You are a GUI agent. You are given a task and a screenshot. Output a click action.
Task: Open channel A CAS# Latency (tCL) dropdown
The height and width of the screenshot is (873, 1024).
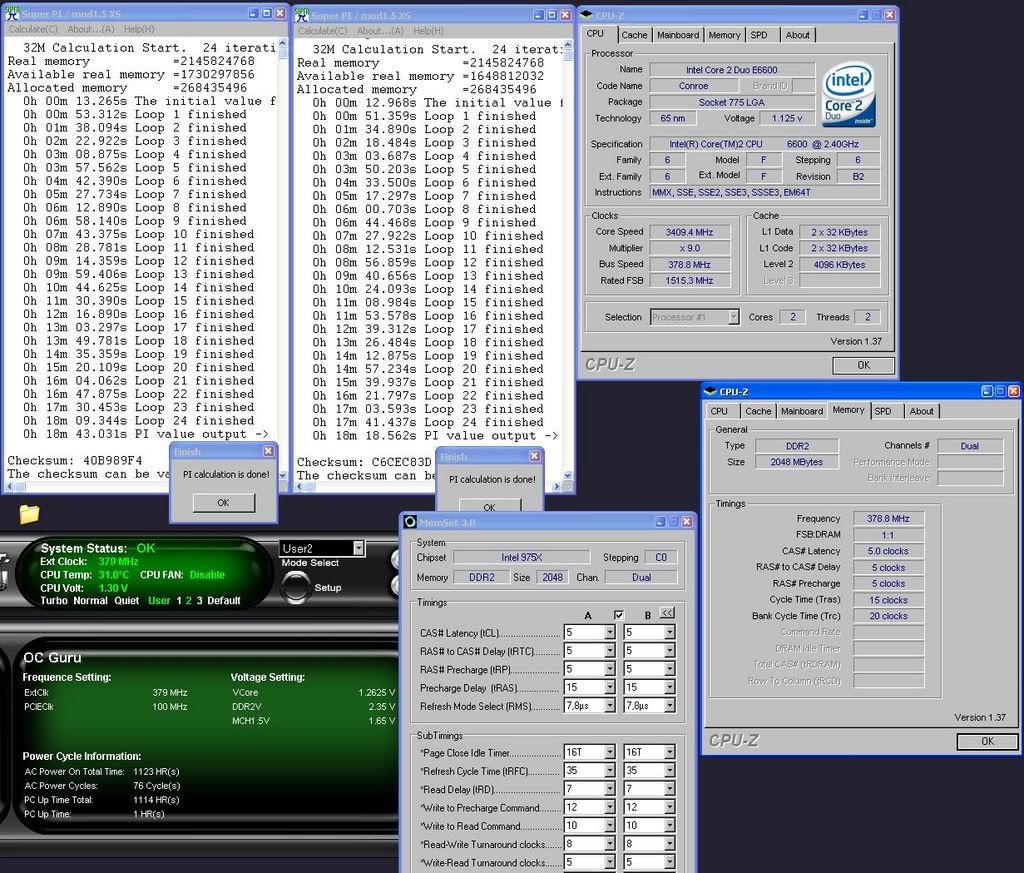(609, 632)
